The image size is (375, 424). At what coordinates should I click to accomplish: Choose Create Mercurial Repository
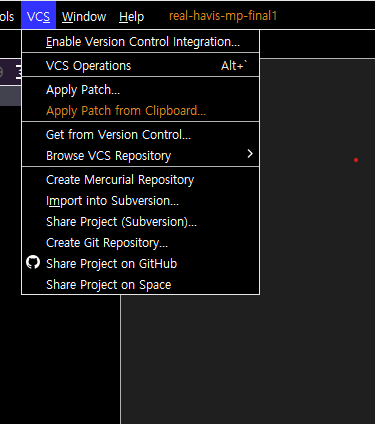pyautogui.click(x=140, y=180)
